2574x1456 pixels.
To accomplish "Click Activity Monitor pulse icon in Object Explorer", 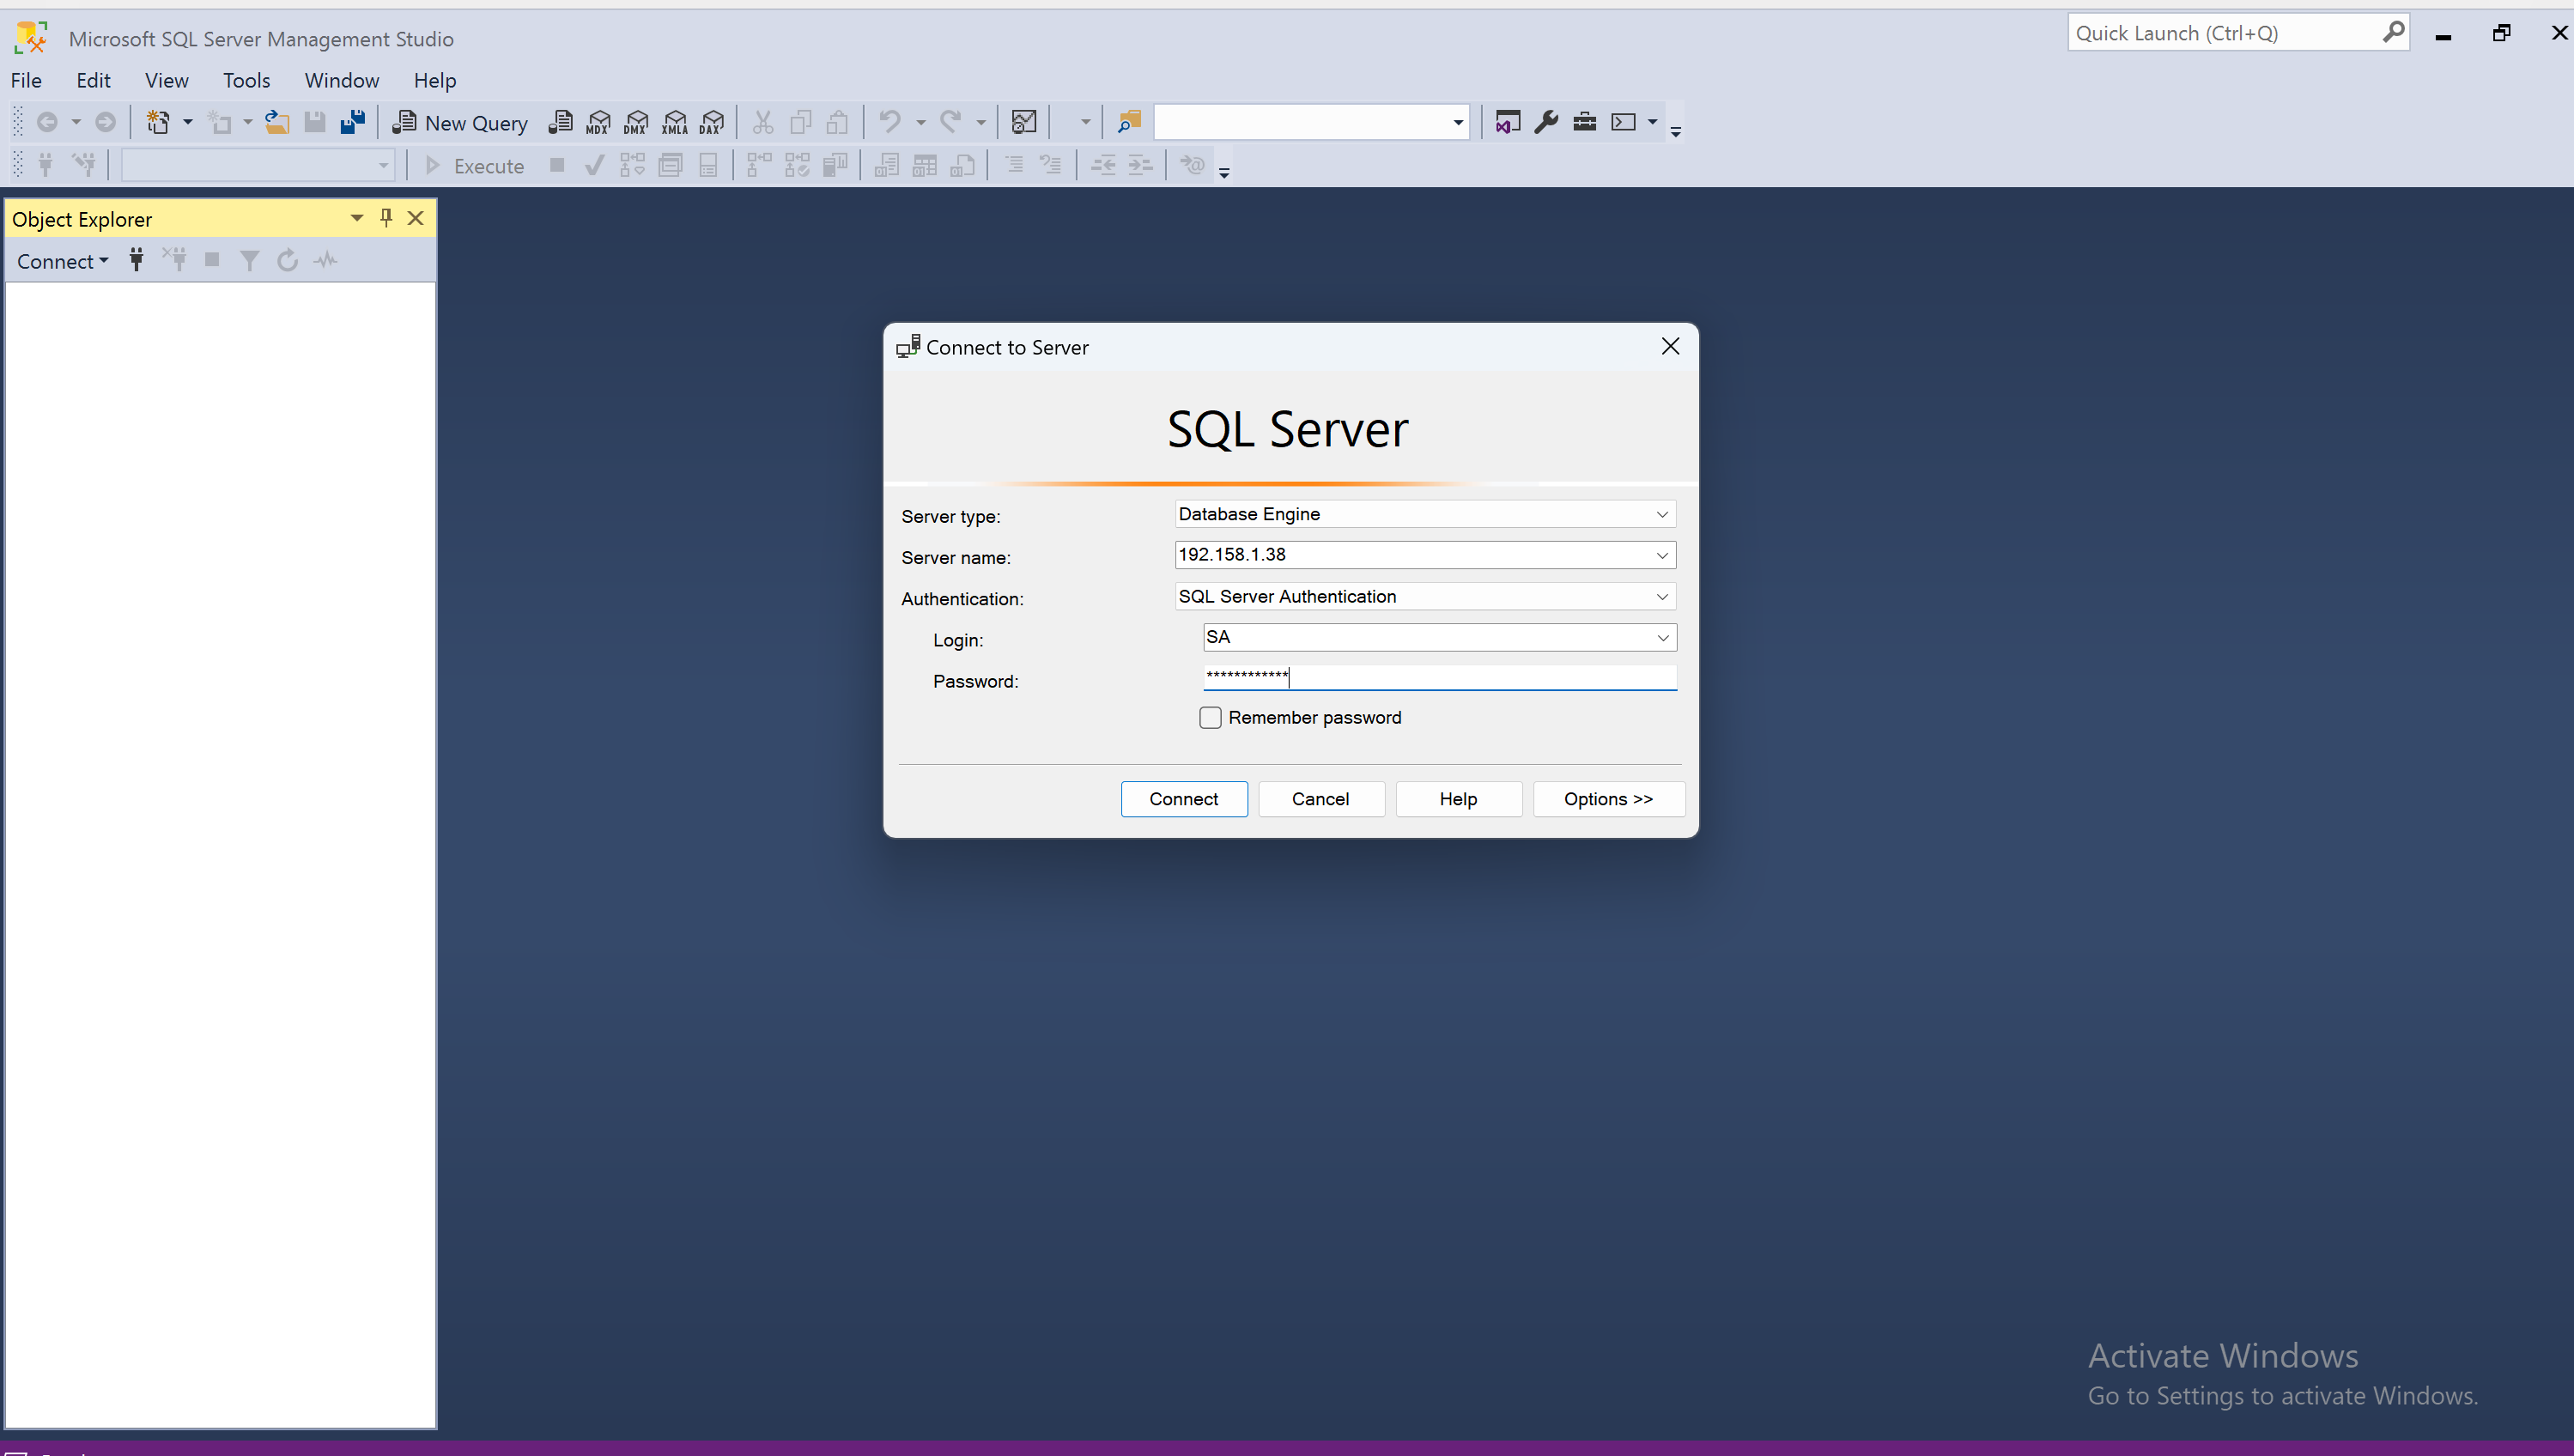I will [x=326, y=261].
